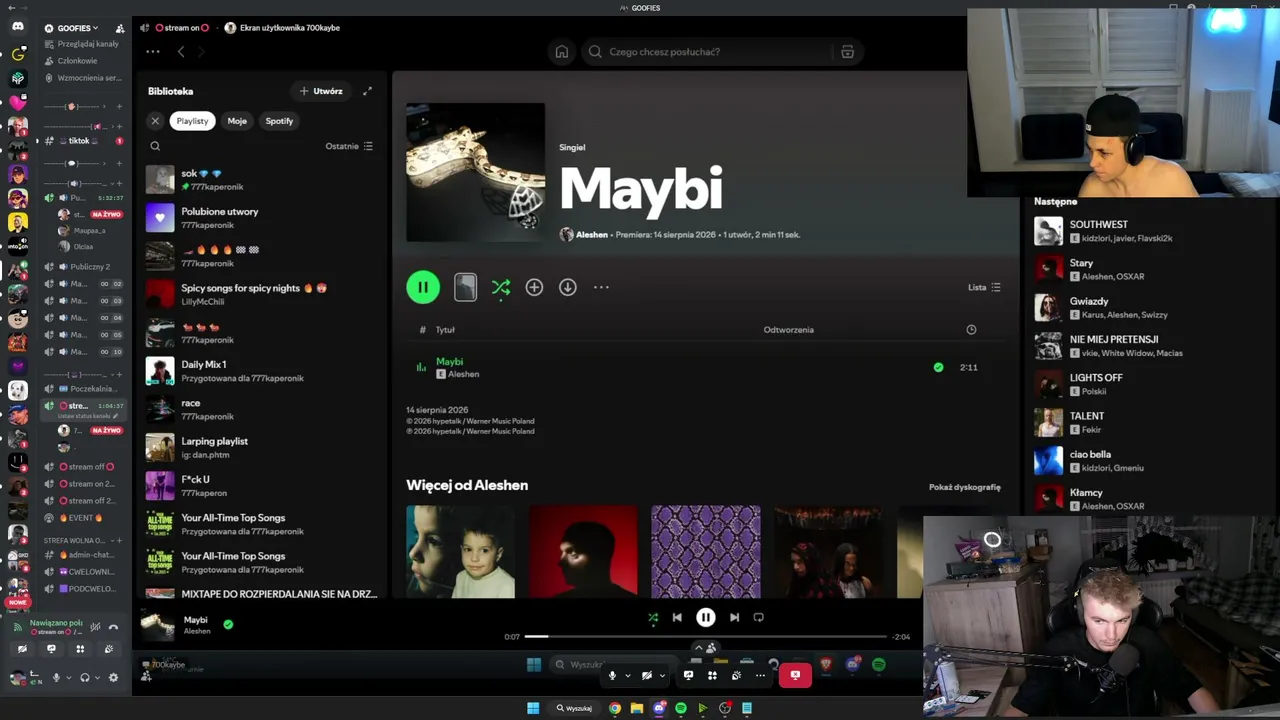Open the Larping playlist
1280x720 pixels.
[x=260, y=447]
